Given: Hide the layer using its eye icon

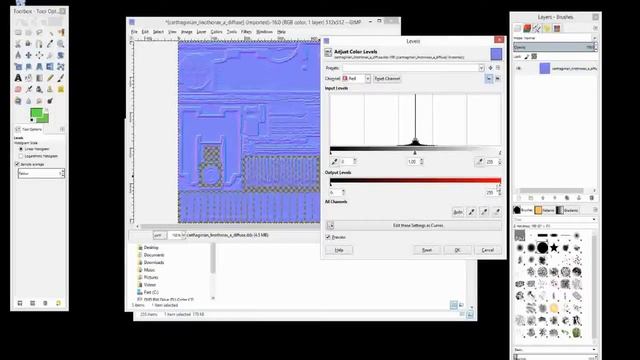Looking at the screenshot, I should pyautogui.click(x=519, y=69).
